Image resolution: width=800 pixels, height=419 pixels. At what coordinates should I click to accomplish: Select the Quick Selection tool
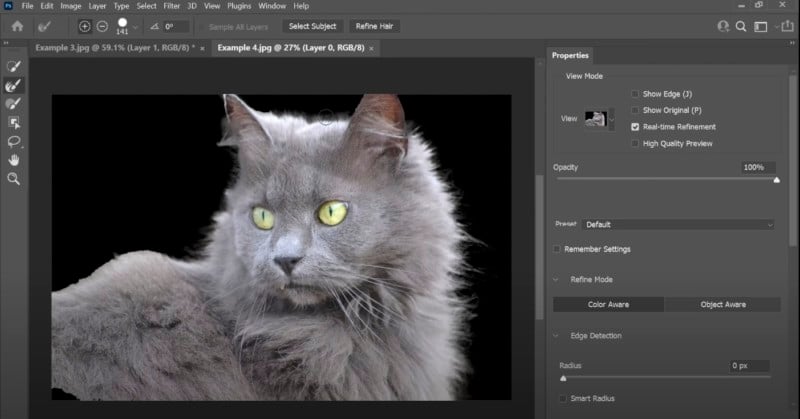tap(14, 66)
